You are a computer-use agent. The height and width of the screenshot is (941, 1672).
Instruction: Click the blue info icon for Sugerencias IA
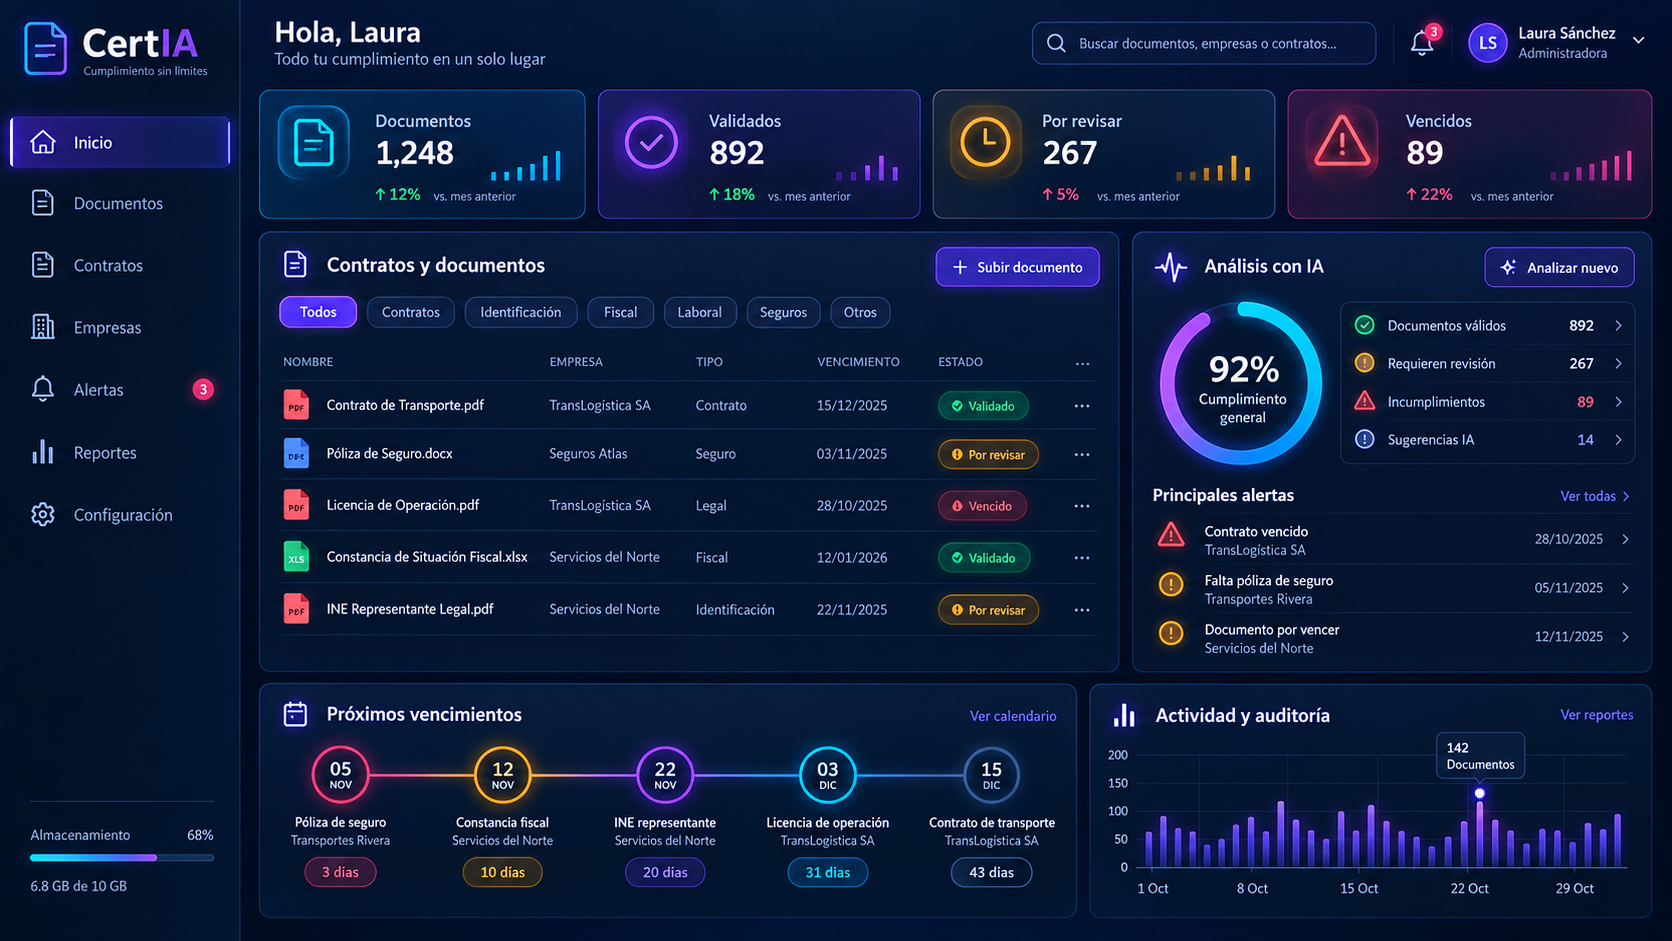(1364, 439)
